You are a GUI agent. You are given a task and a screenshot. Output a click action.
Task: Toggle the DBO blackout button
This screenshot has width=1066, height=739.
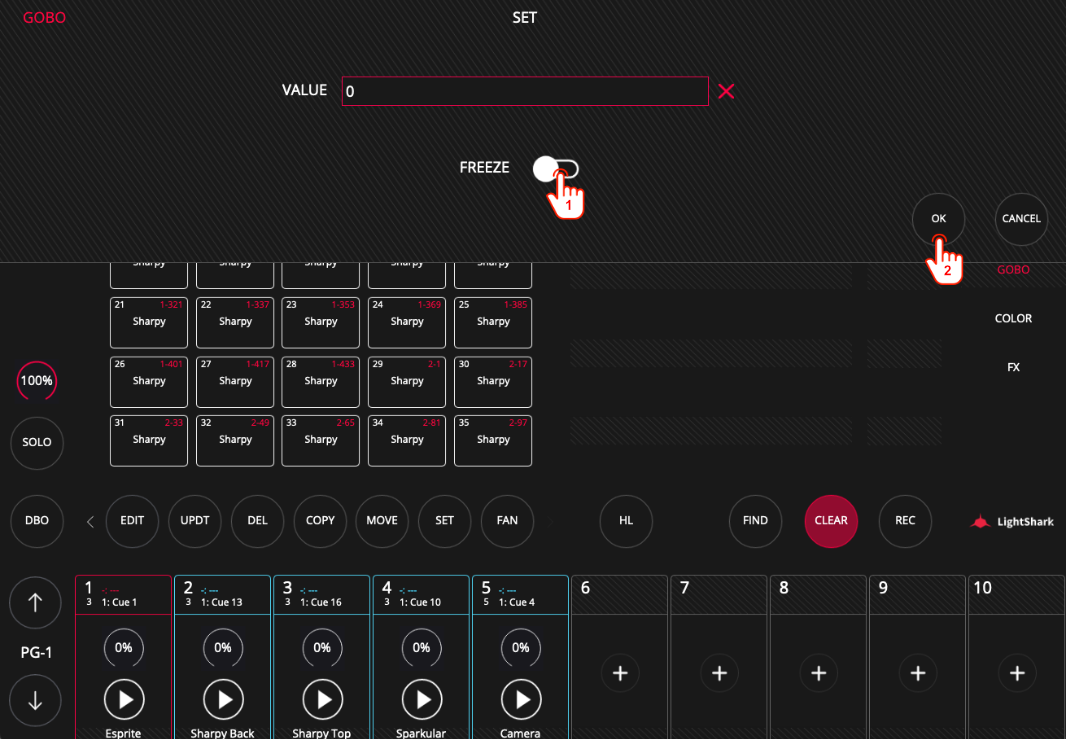pyautogui.click(x=37, y=521)
